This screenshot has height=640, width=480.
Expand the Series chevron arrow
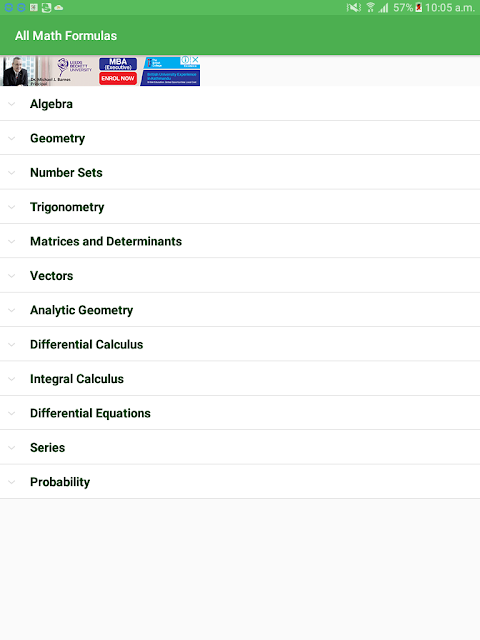coord(12,448)
